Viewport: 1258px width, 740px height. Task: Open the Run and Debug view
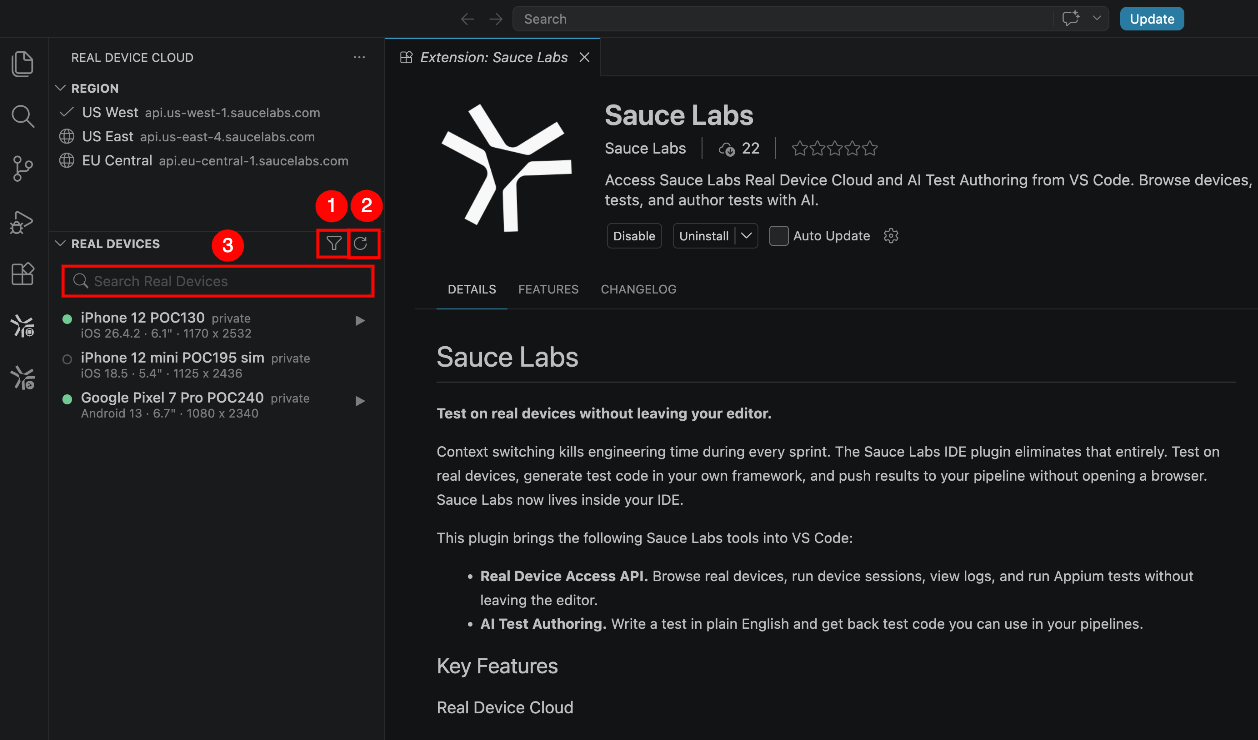coord(22,222)
